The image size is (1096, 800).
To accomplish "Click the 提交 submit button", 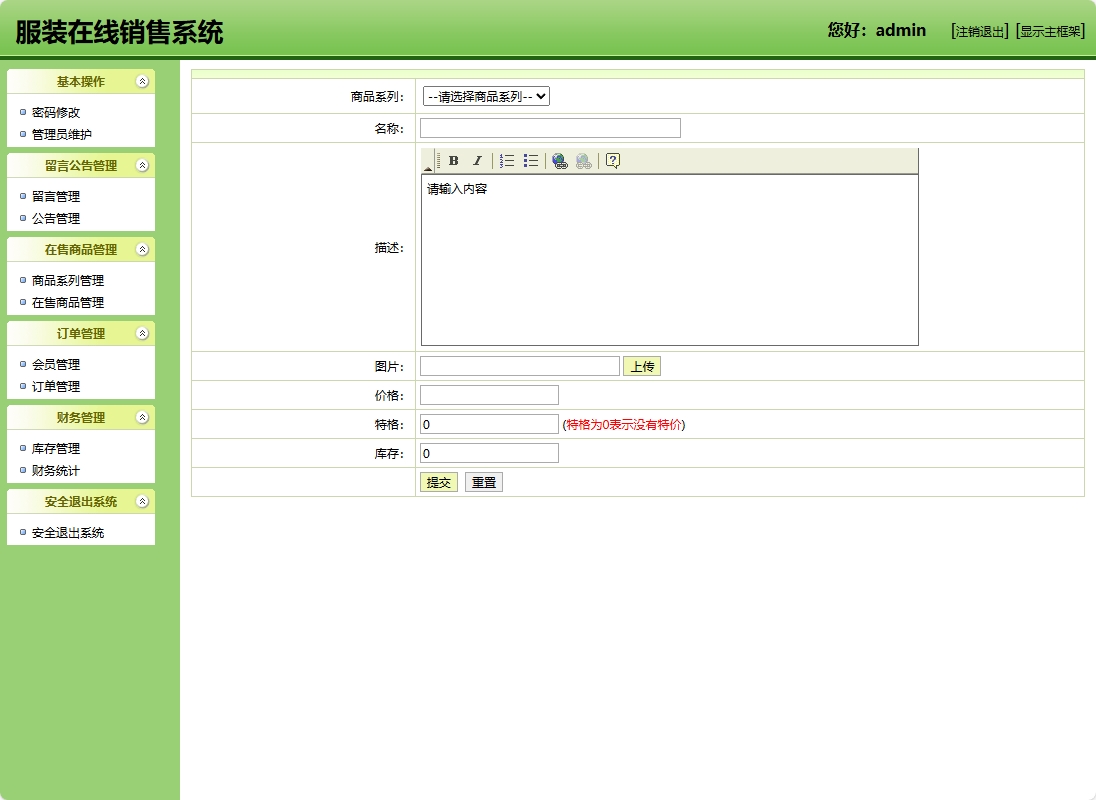I will tap(438, 481).
